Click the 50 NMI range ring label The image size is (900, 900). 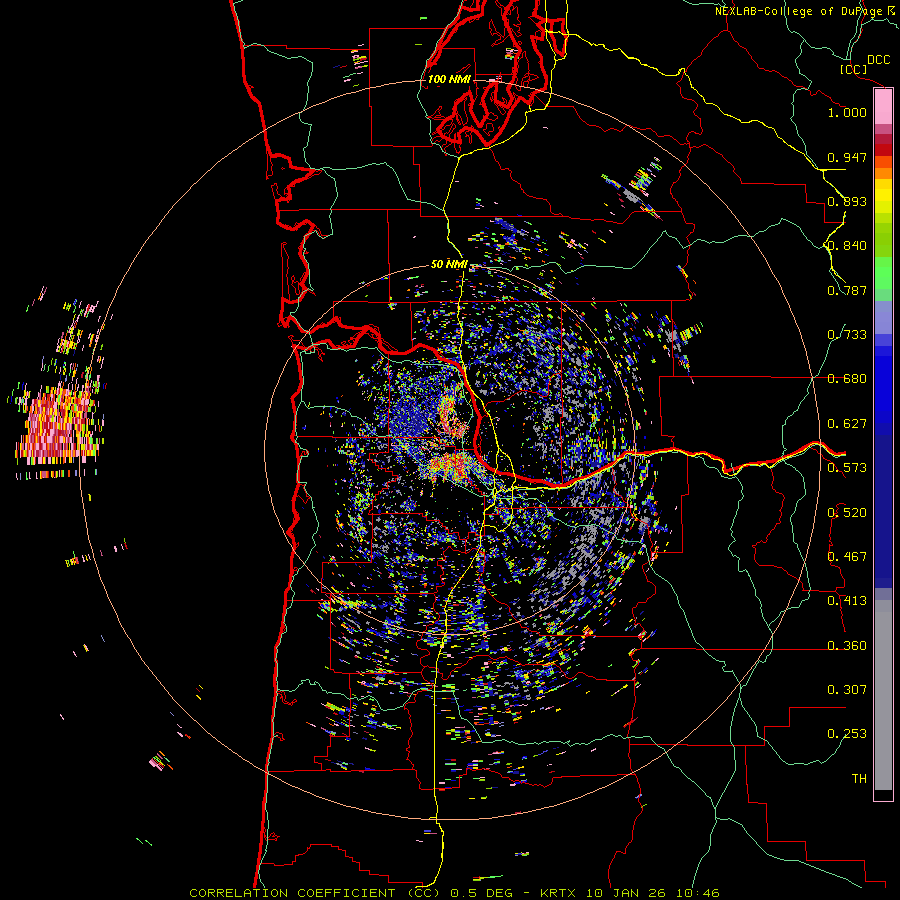pyautogui.click(x=449, y=264)
